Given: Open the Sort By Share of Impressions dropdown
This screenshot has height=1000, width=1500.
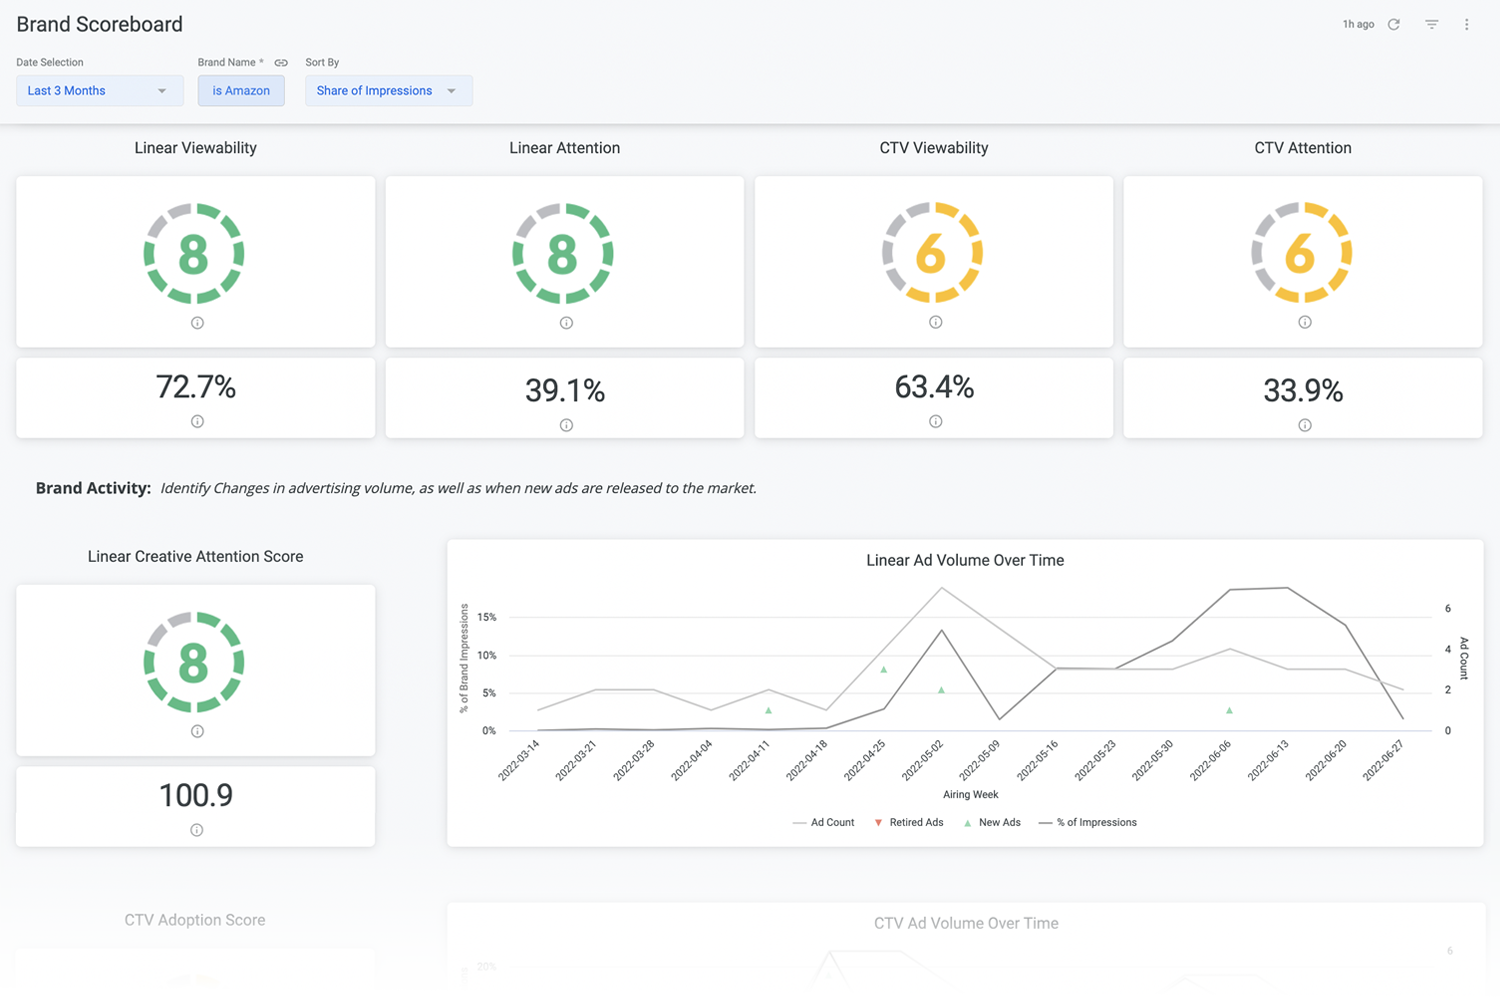Looking at the screenshot, I should click(388, 91).
